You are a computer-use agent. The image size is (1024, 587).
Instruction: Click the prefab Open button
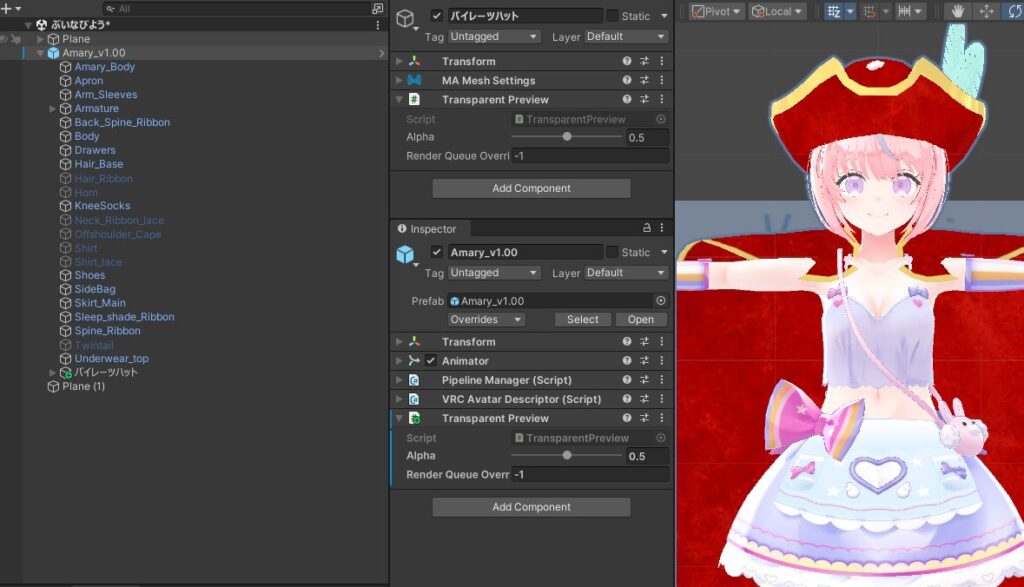pos(640,320)
